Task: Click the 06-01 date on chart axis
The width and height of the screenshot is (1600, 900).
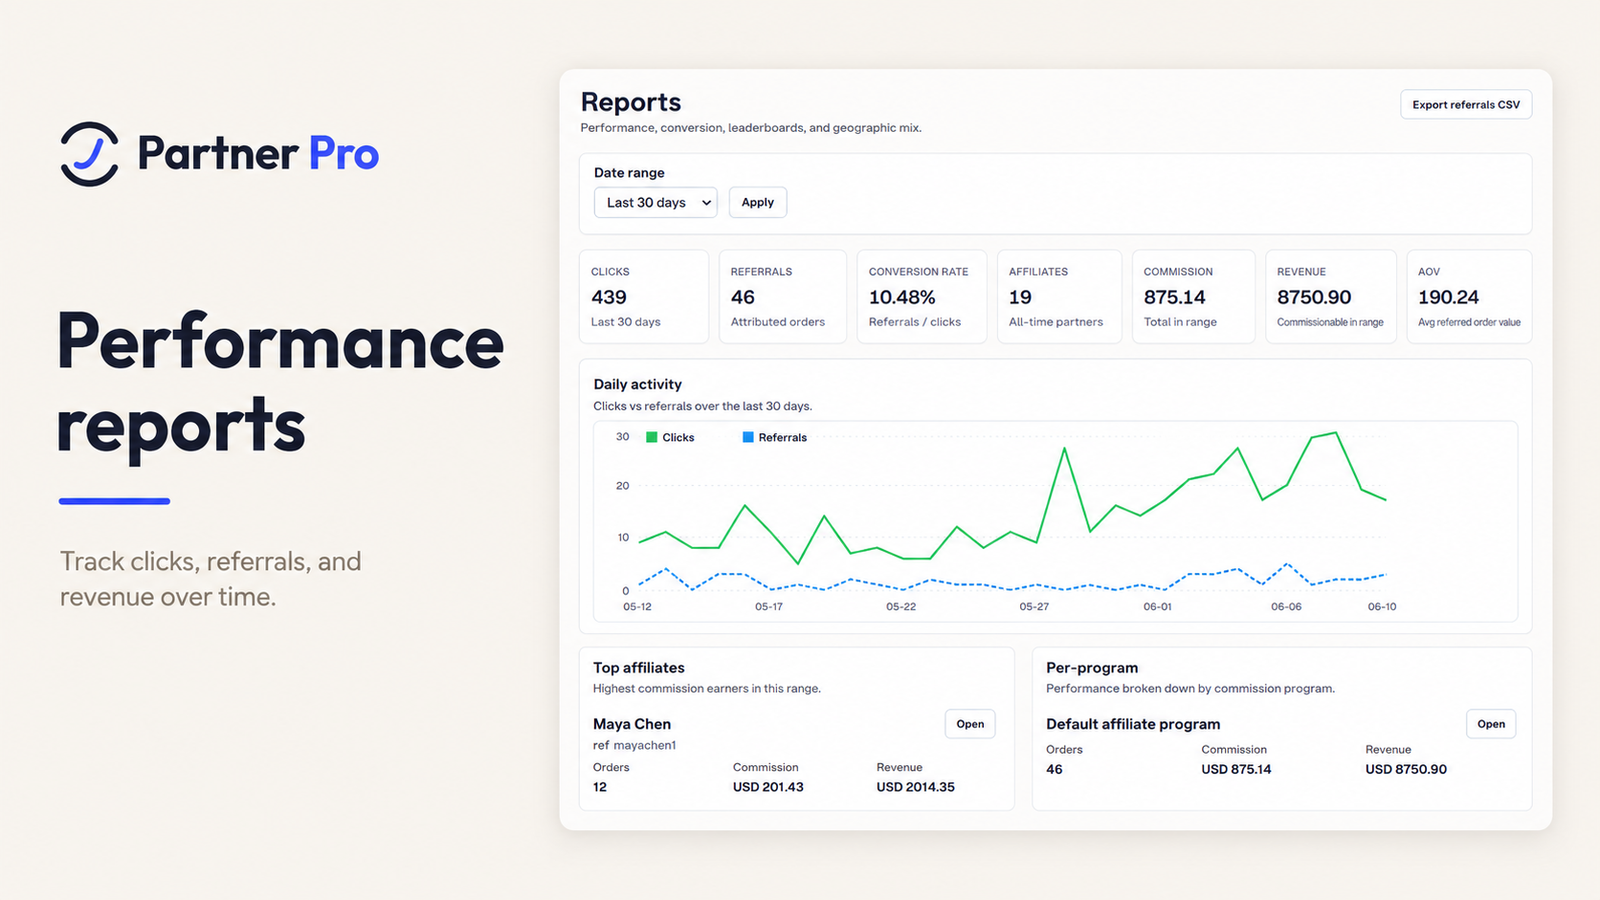Action: point(1157,607)
